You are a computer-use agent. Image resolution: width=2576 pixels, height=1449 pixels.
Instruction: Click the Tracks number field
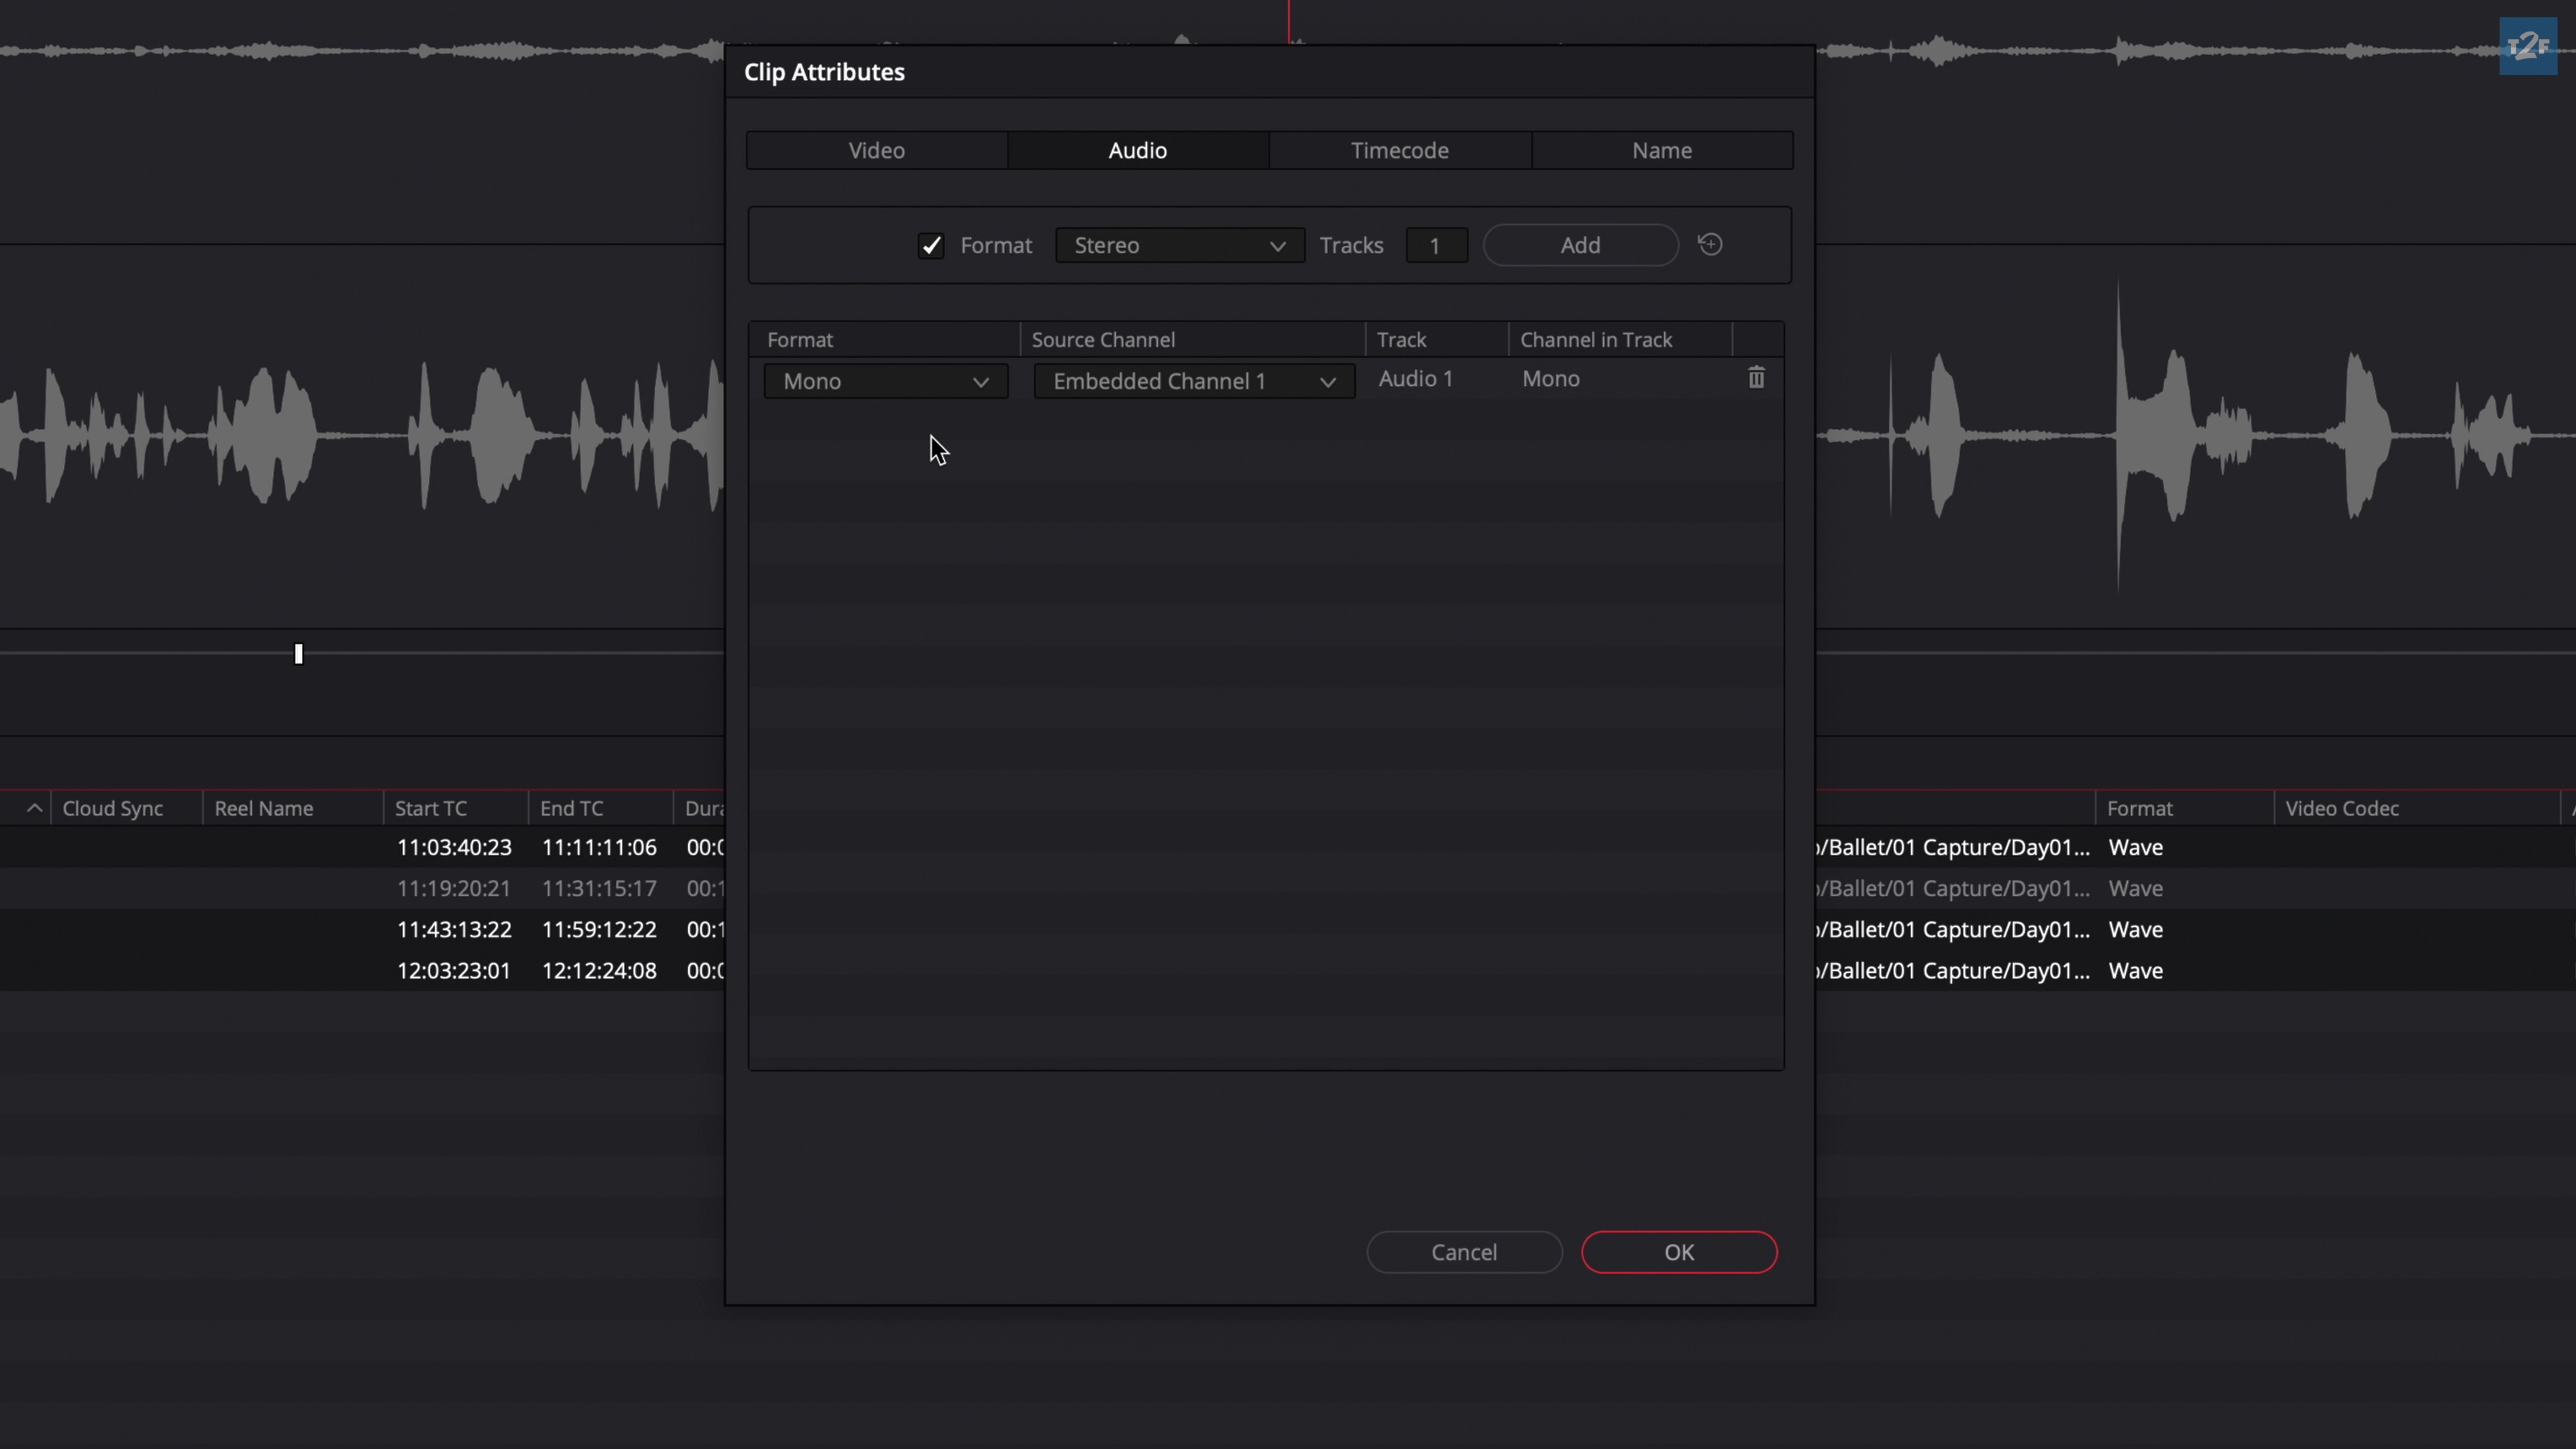tap(1435, 245)
